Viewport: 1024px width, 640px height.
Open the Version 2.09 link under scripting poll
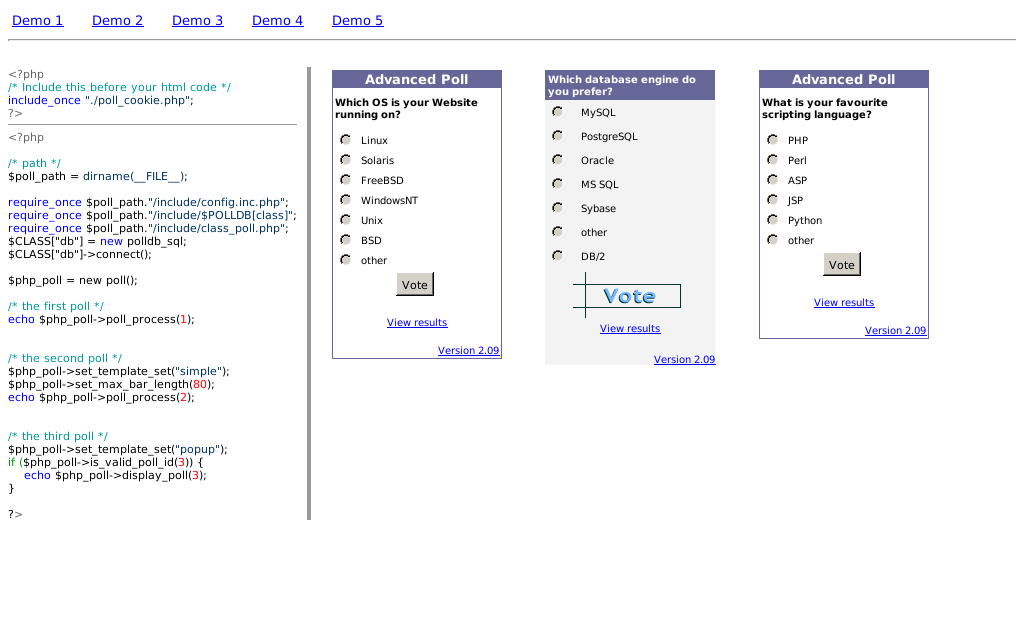tap(895, 330)
